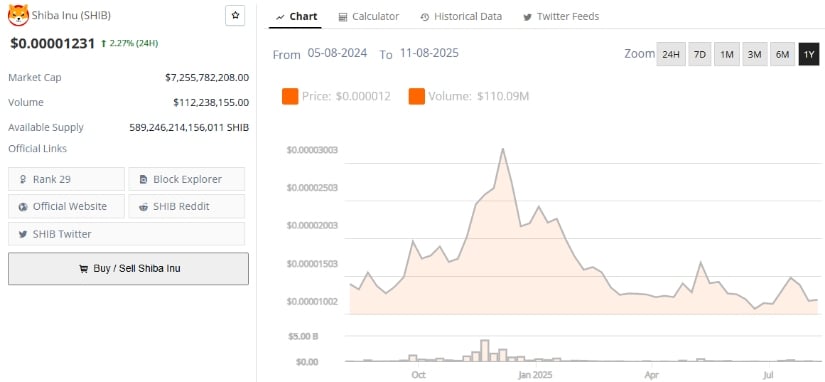825x382 pixels.
Task: Click the orange Price color swatch
Action: point(290,96)
